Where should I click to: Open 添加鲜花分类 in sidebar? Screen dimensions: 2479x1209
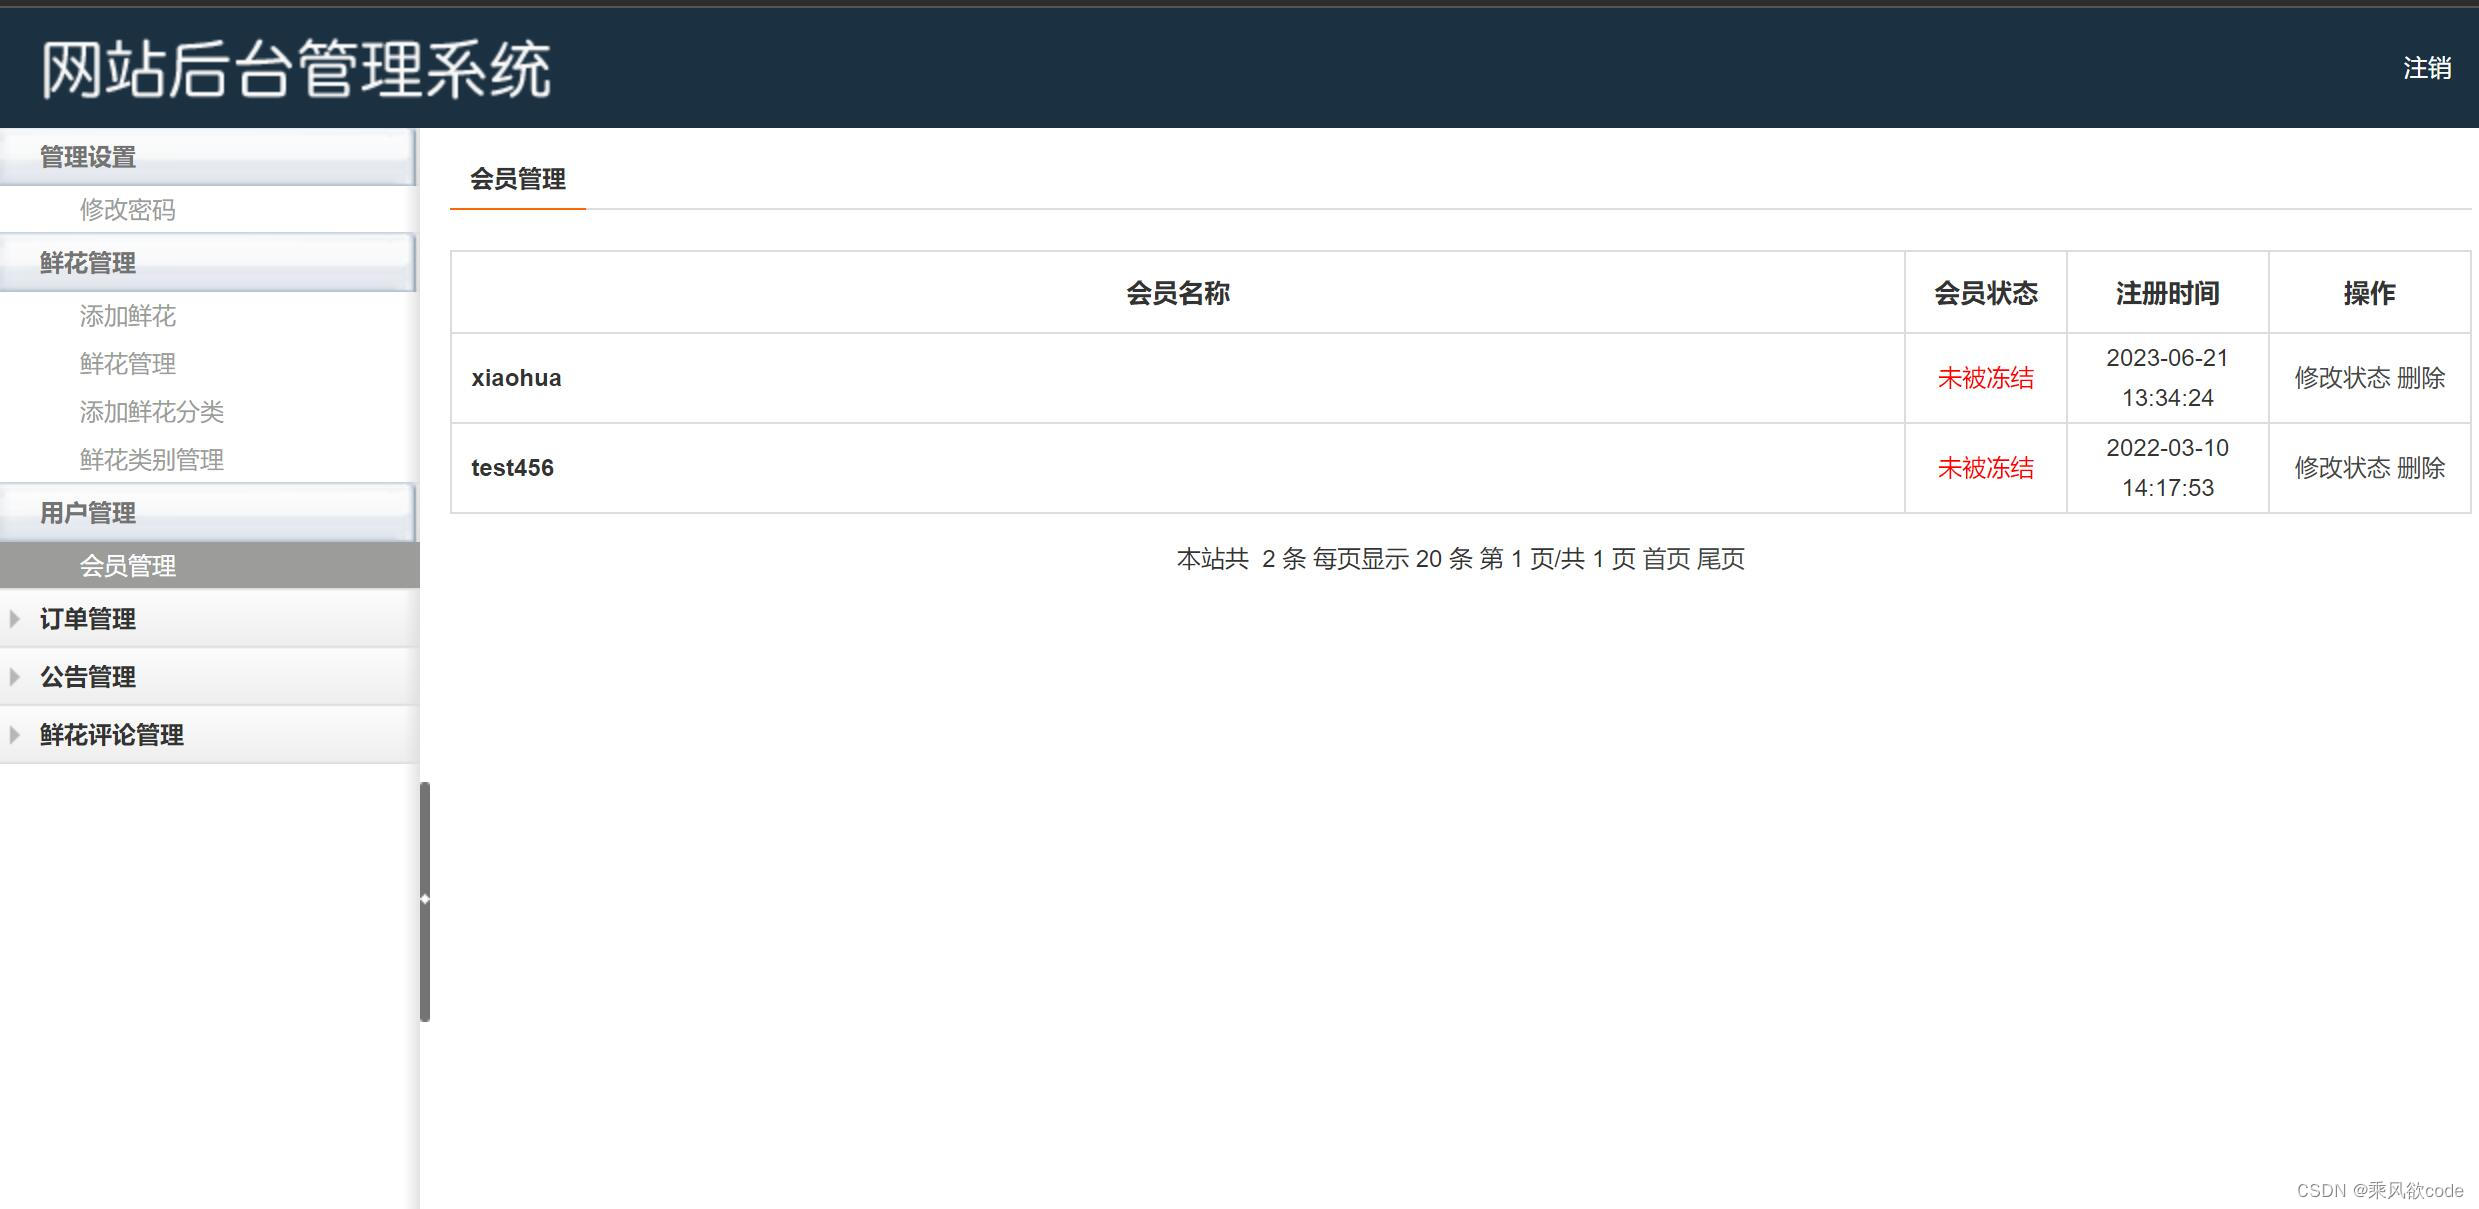(x=151, y=412)
